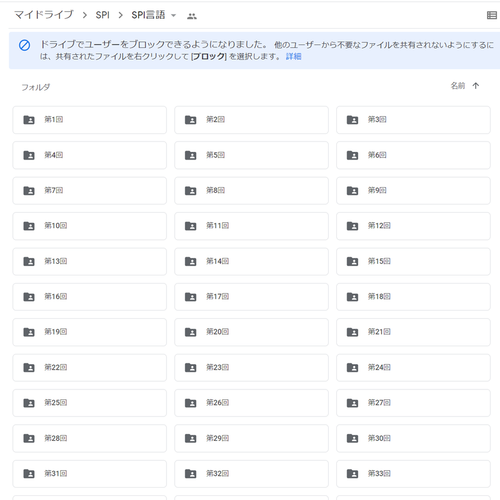
Task: Open folder 第32回
Action: point(251,474)
